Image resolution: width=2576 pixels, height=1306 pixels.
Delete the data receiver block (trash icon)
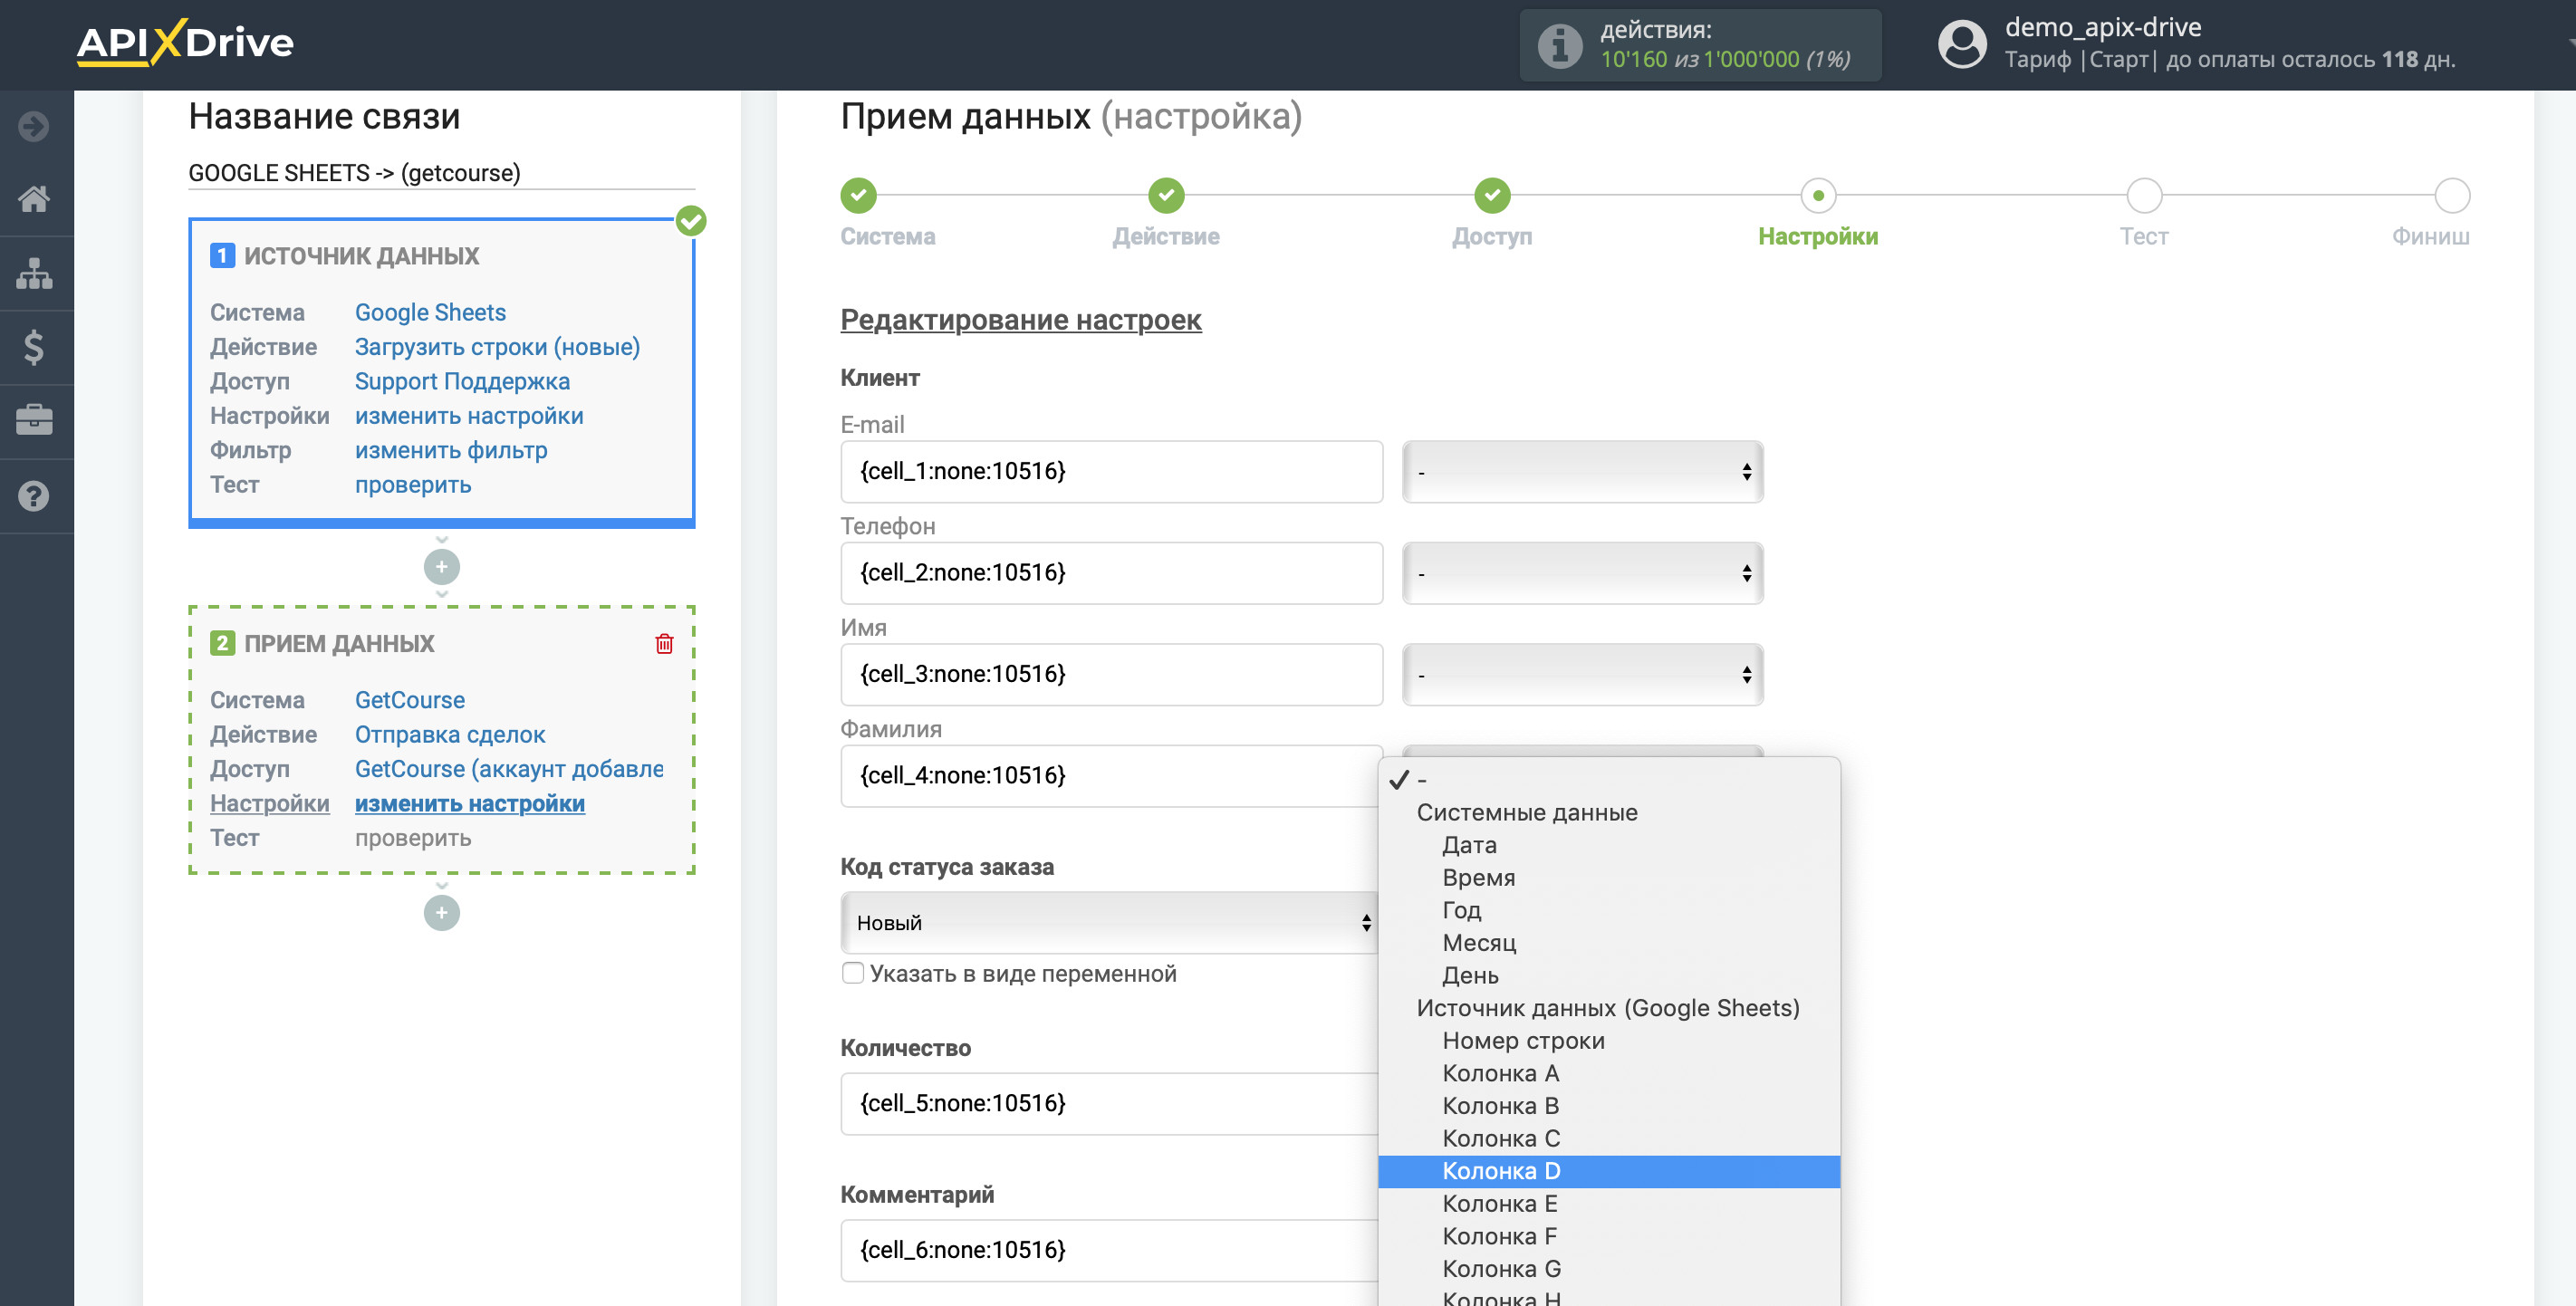[664, 643]
